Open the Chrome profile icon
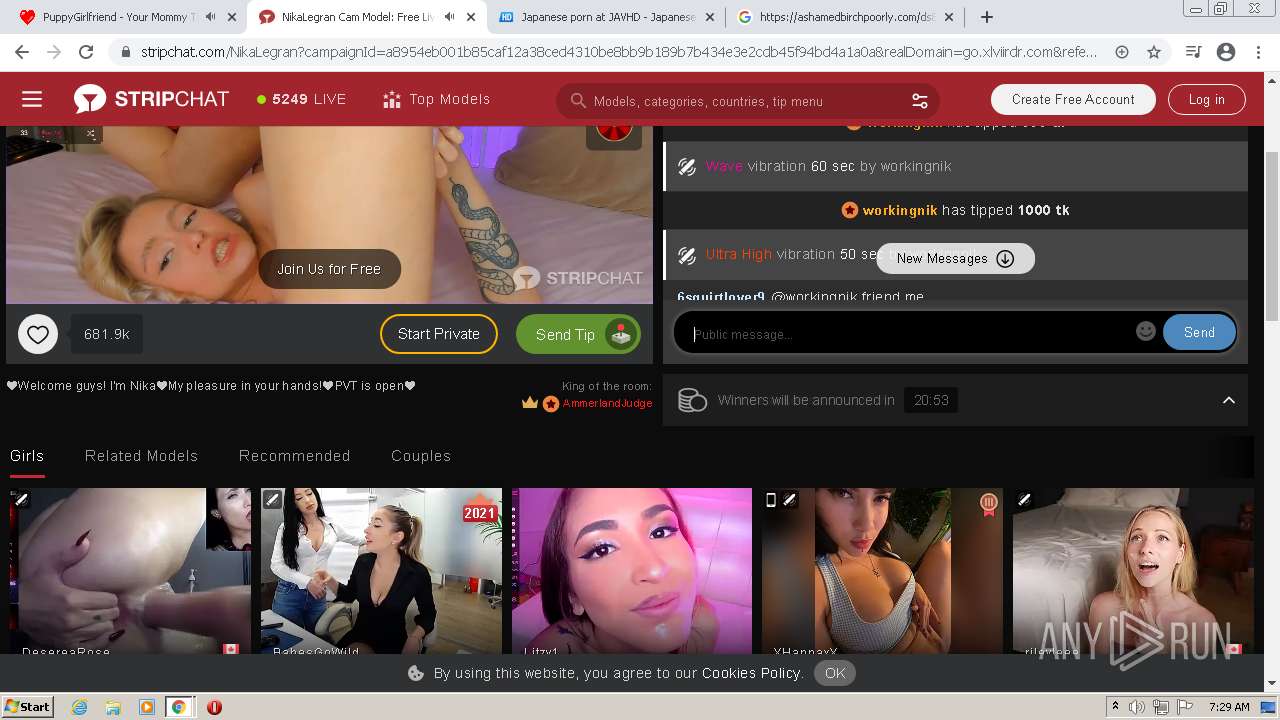This screenshot has width=1280, height=720. point(1226,52)
